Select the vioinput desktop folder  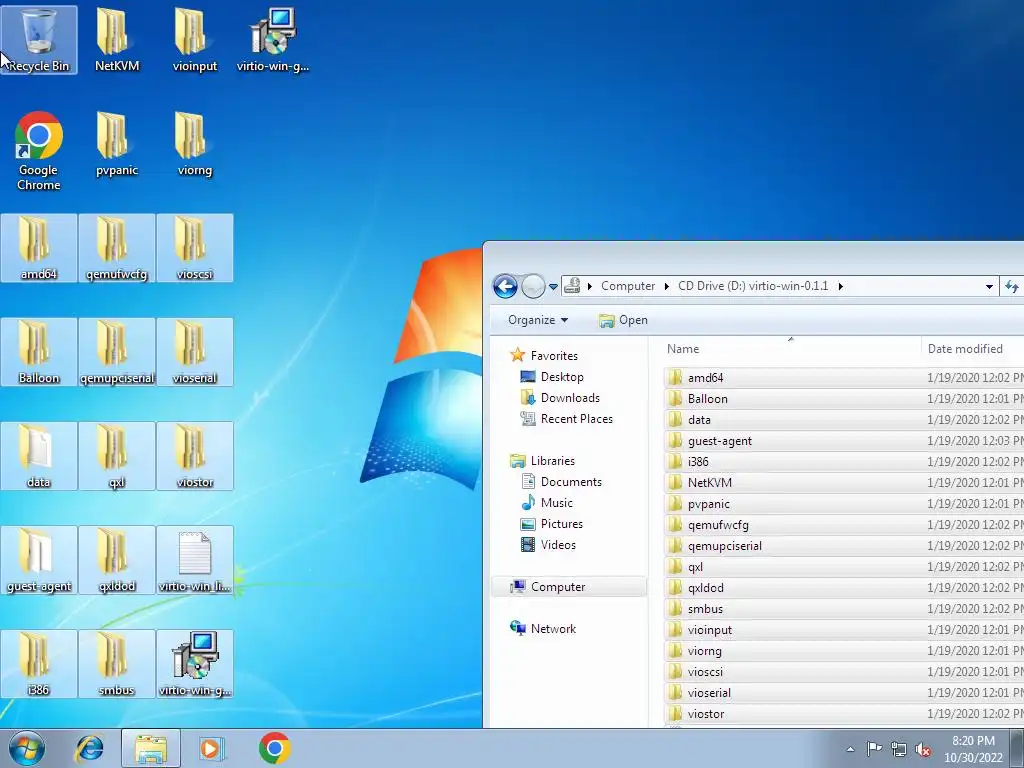[195, 40]
